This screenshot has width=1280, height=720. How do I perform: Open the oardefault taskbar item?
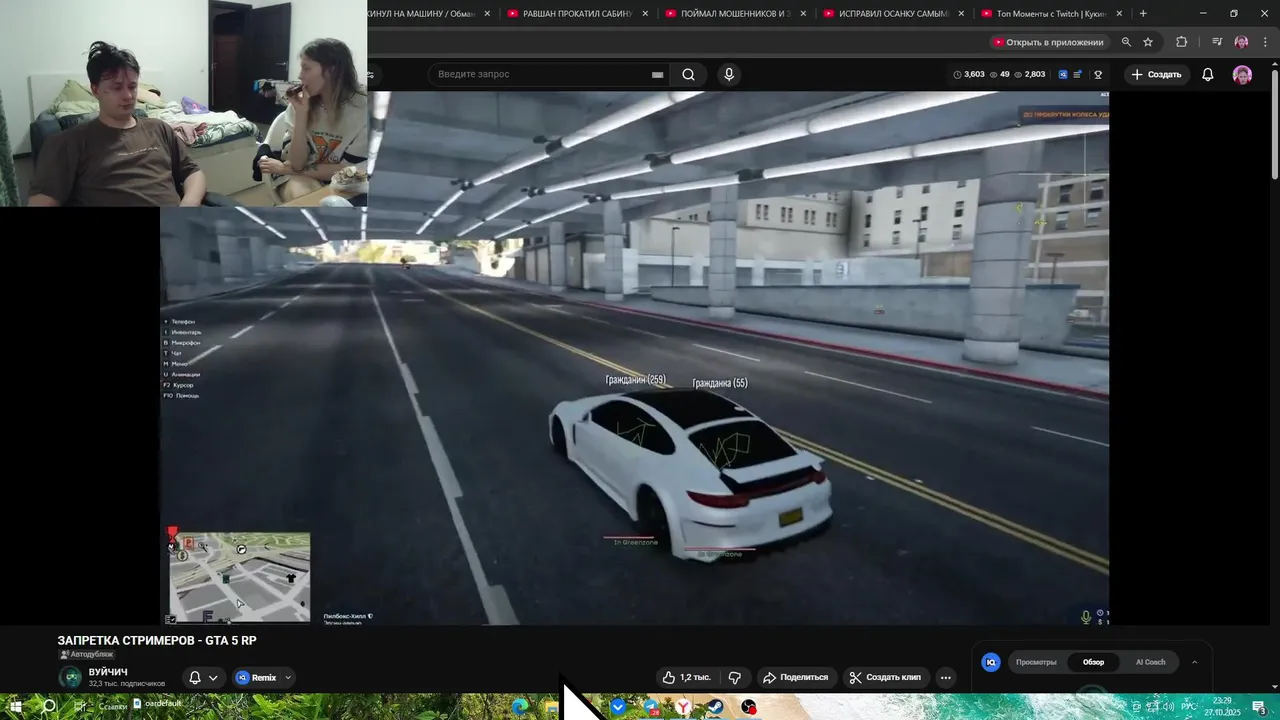pos(156,704)
